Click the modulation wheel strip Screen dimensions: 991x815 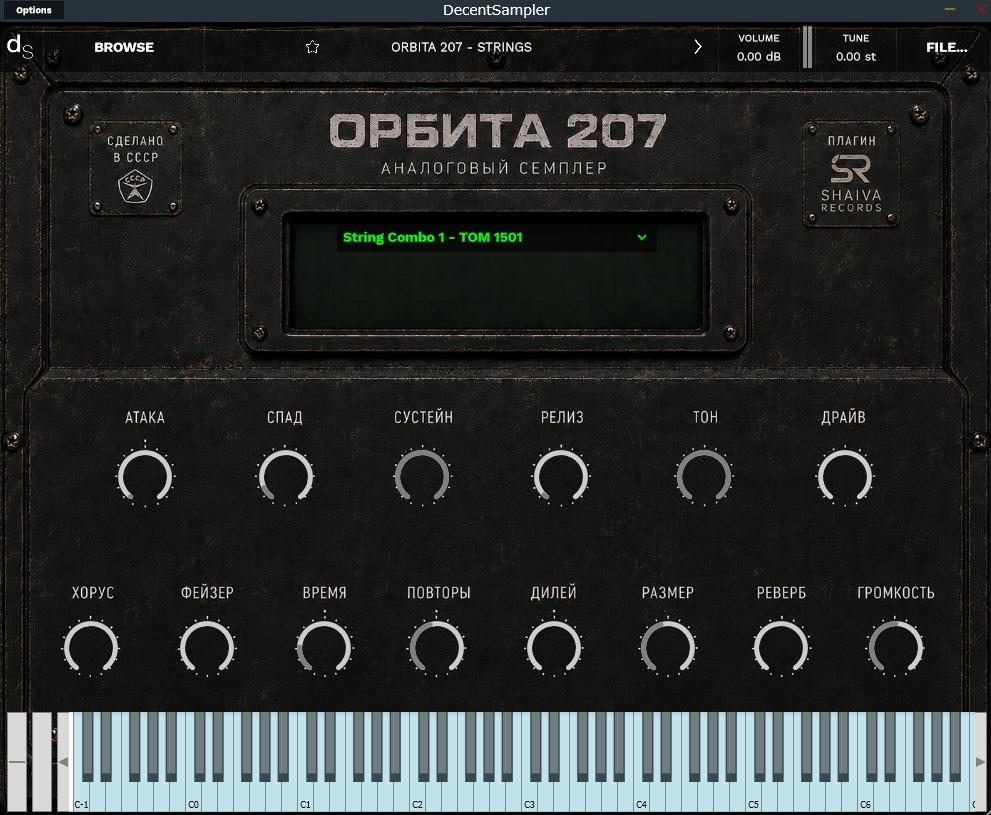pyautogui.click(x=42, y=762)
